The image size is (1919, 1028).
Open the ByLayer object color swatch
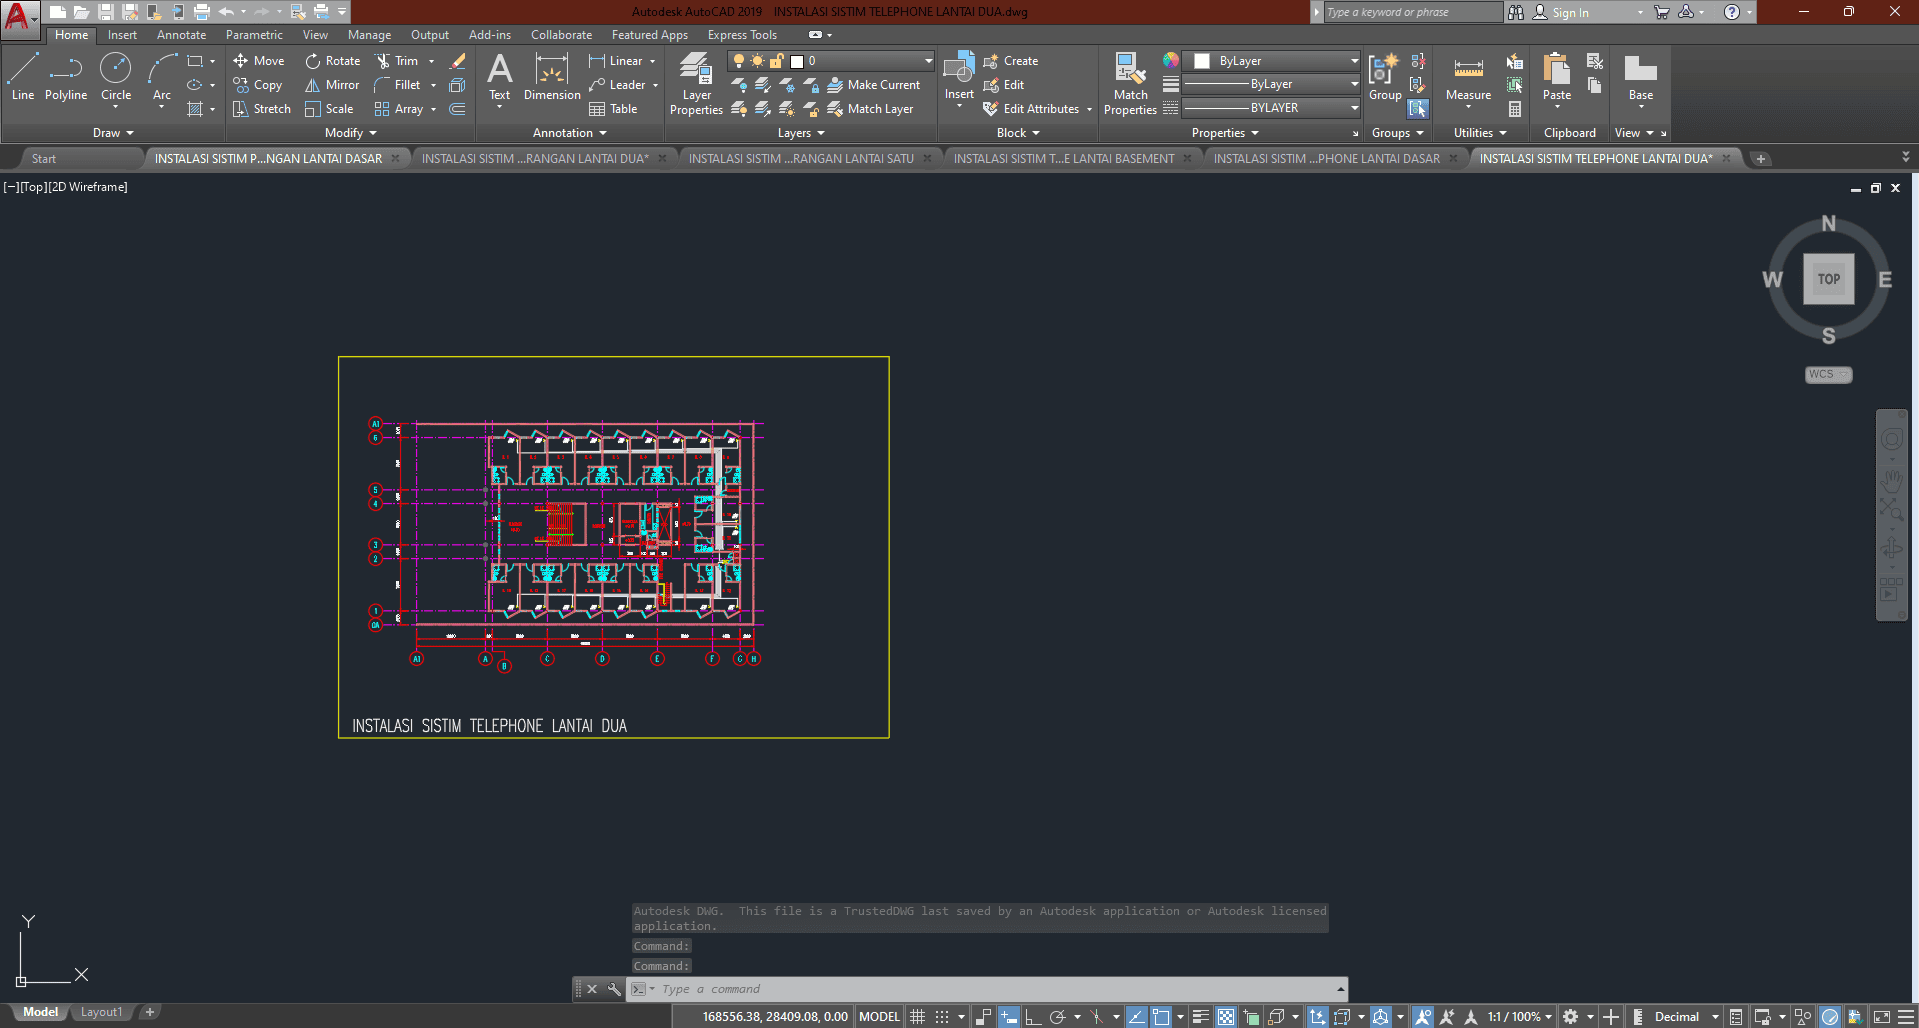[x=1203, y=61]
